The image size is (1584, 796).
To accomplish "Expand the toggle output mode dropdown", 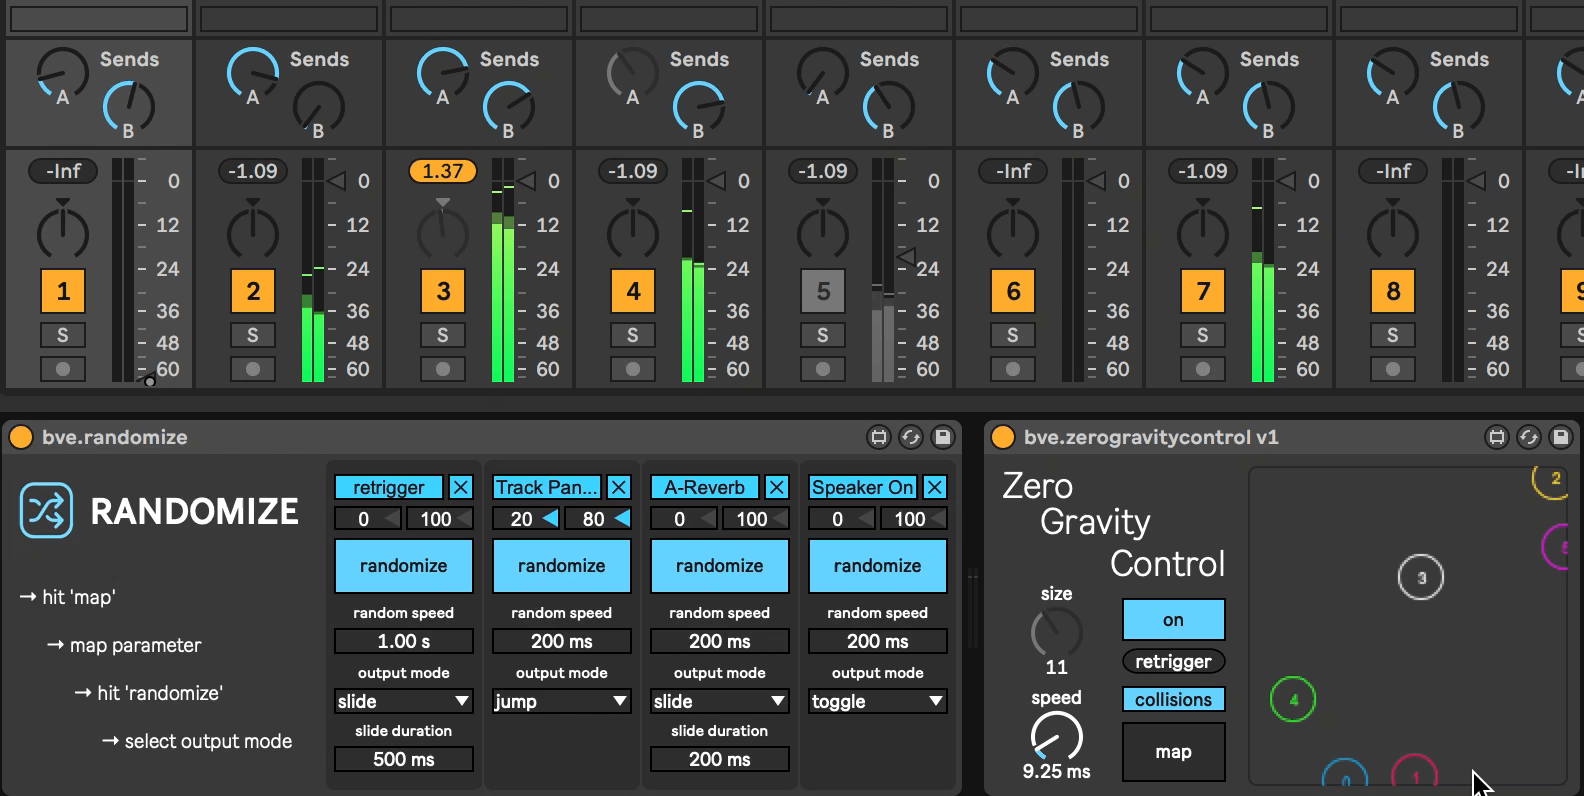I will point(877,701).
